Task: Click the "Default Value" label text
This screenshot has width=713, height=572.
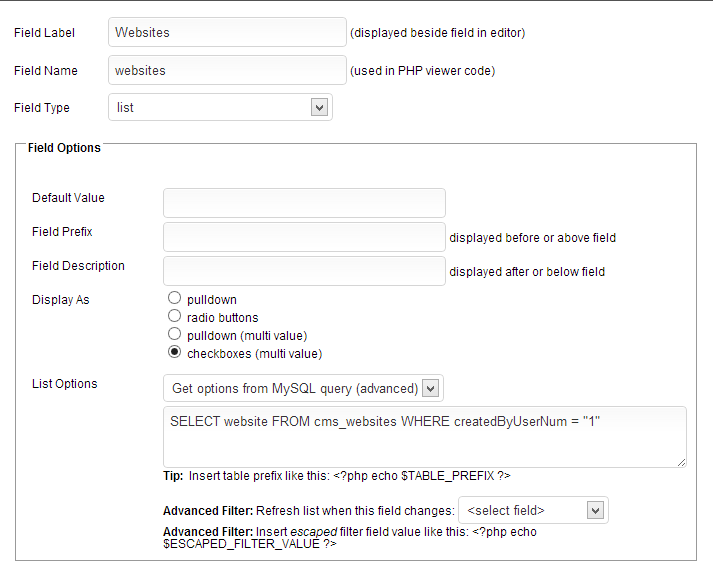Action: (x=68, y=198)
